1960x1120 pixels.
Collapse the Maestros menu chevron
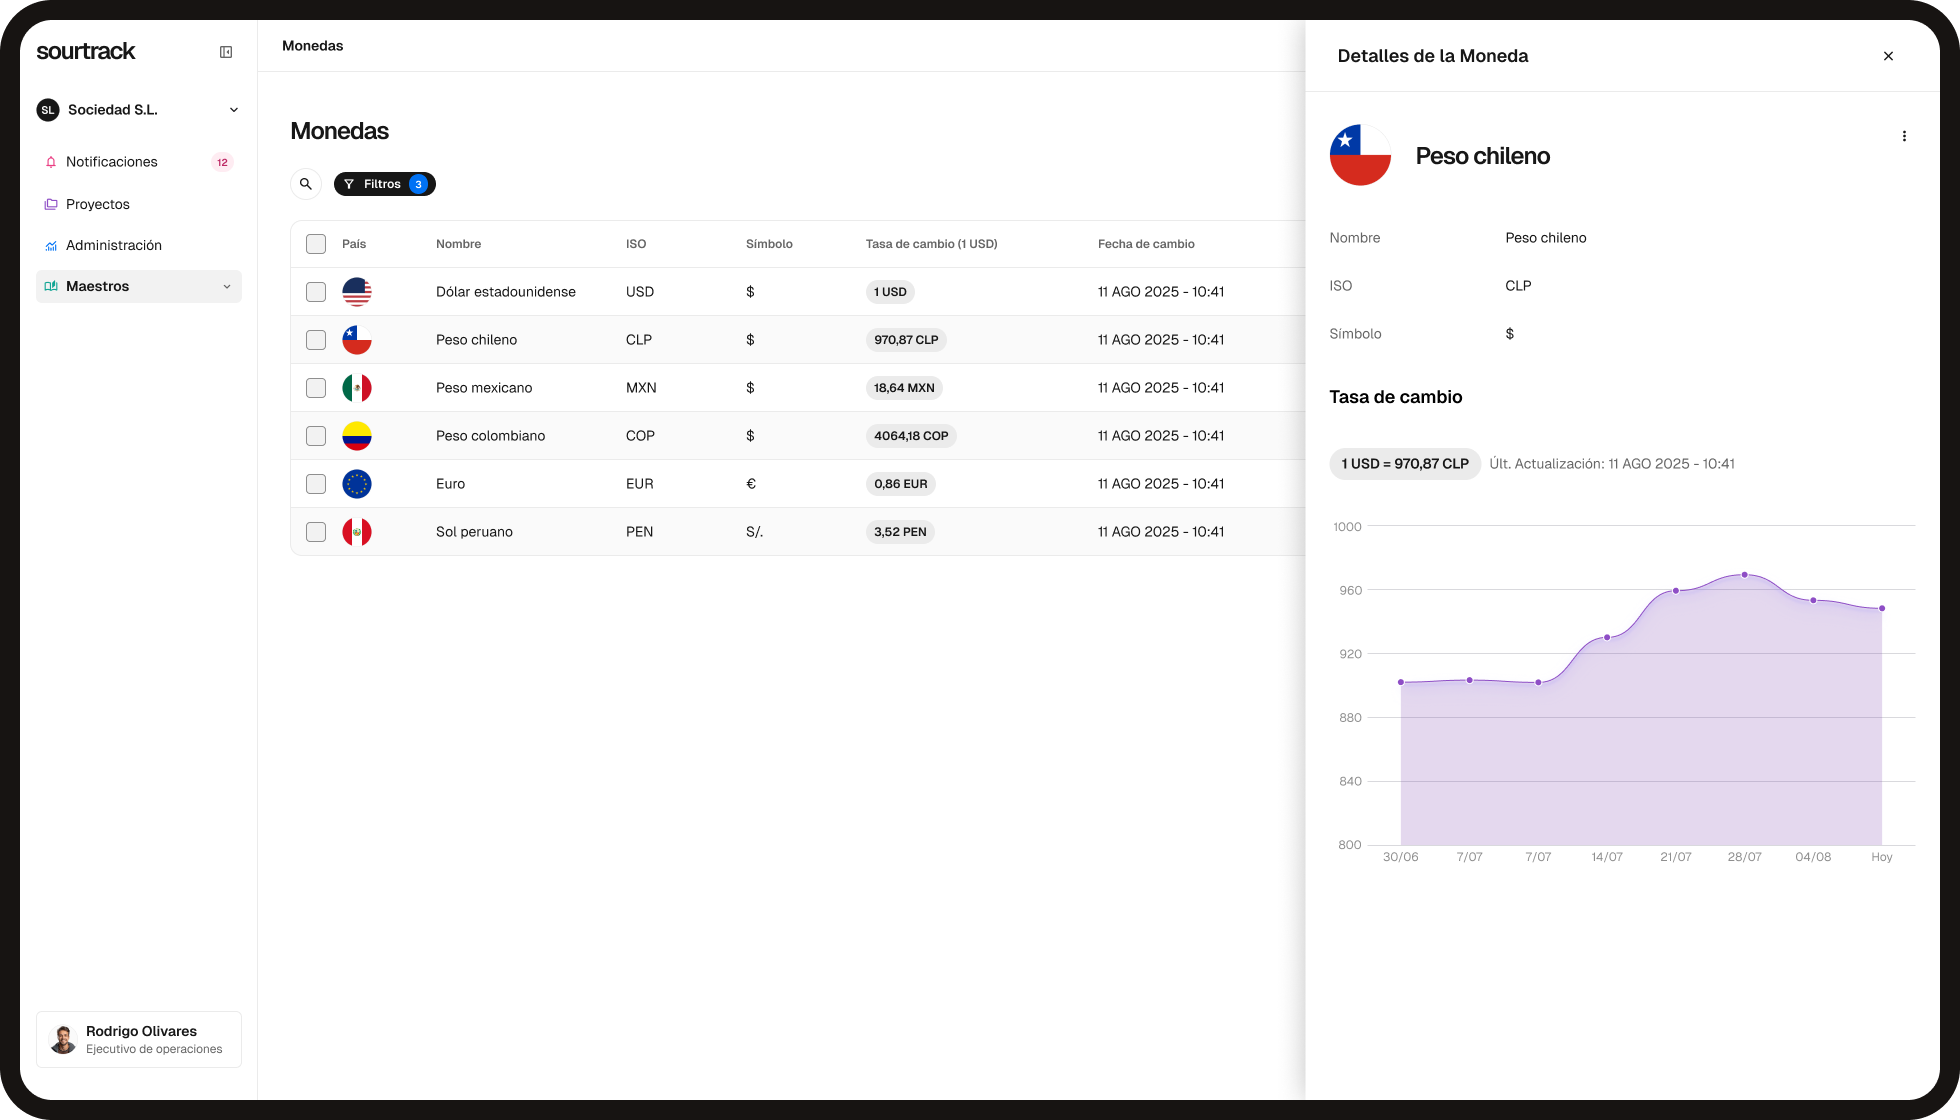226,286
